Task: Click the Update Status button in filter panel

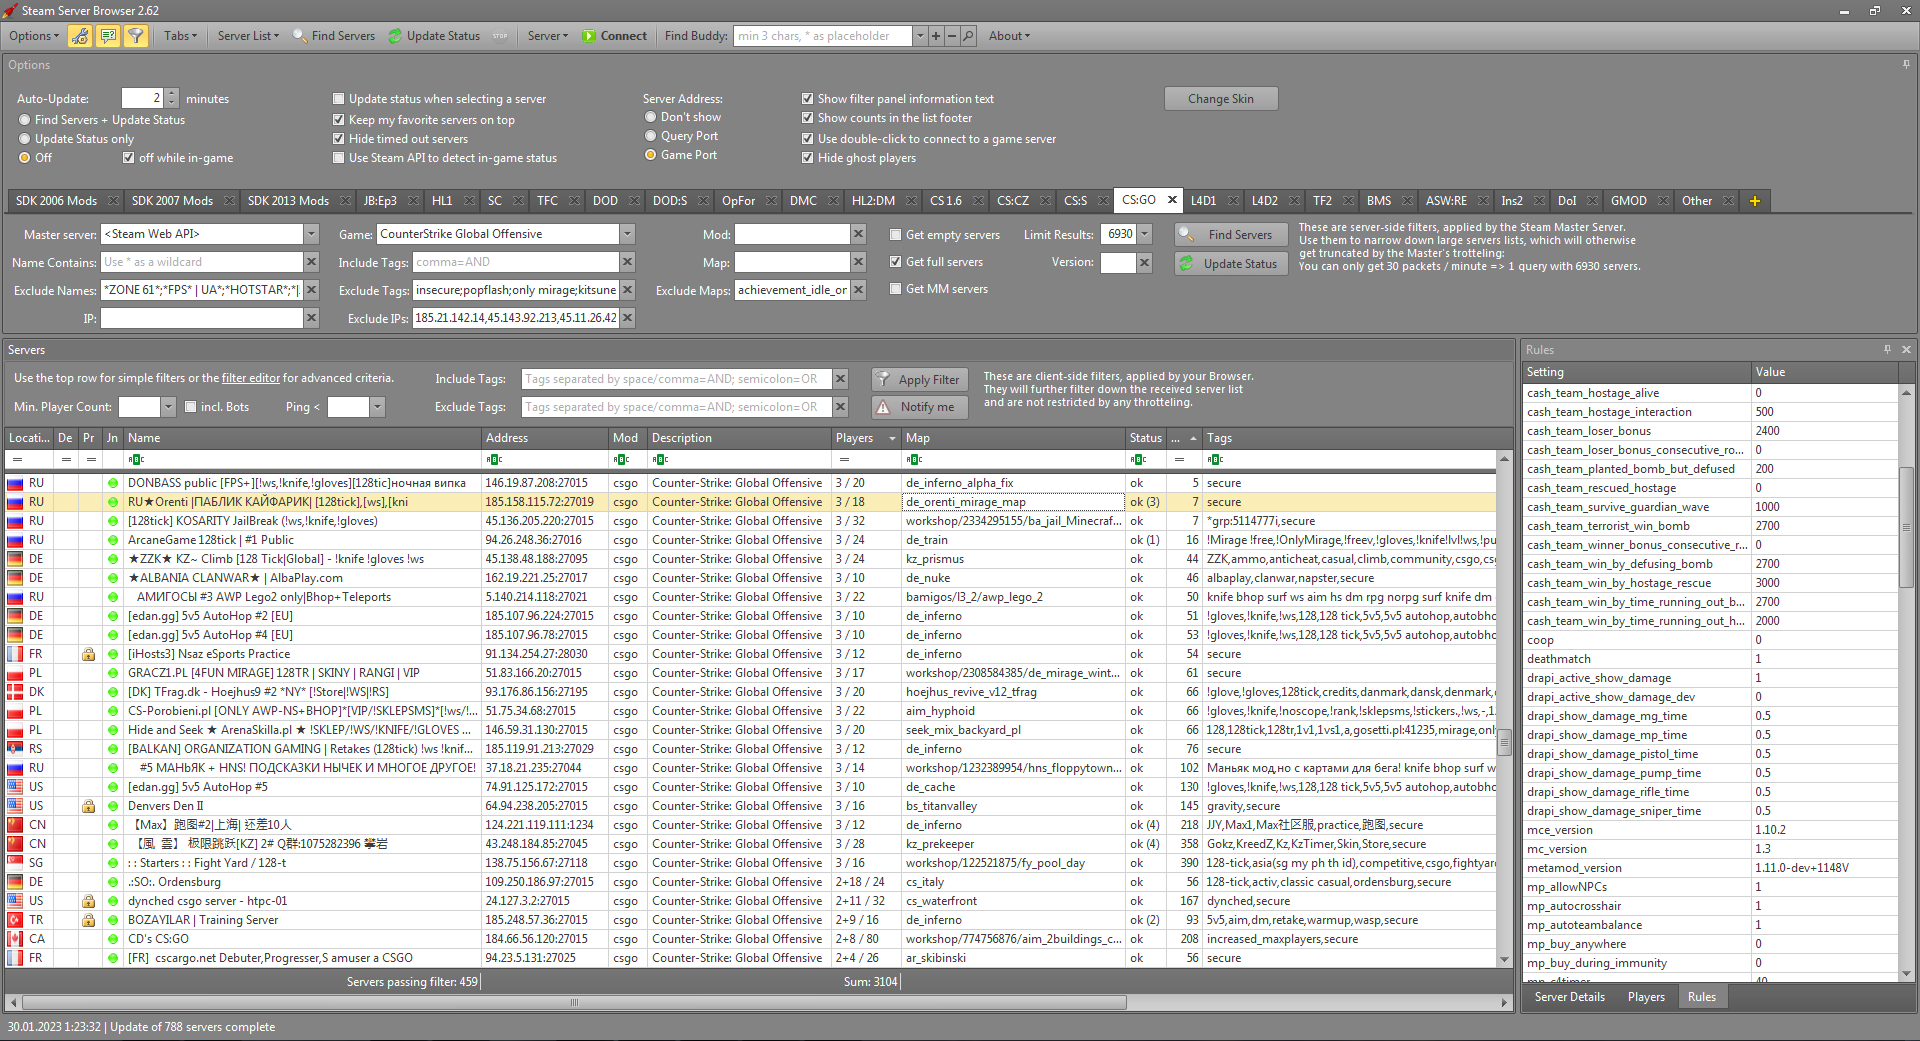Action: pyautogui.click(x=1229, y=264)
